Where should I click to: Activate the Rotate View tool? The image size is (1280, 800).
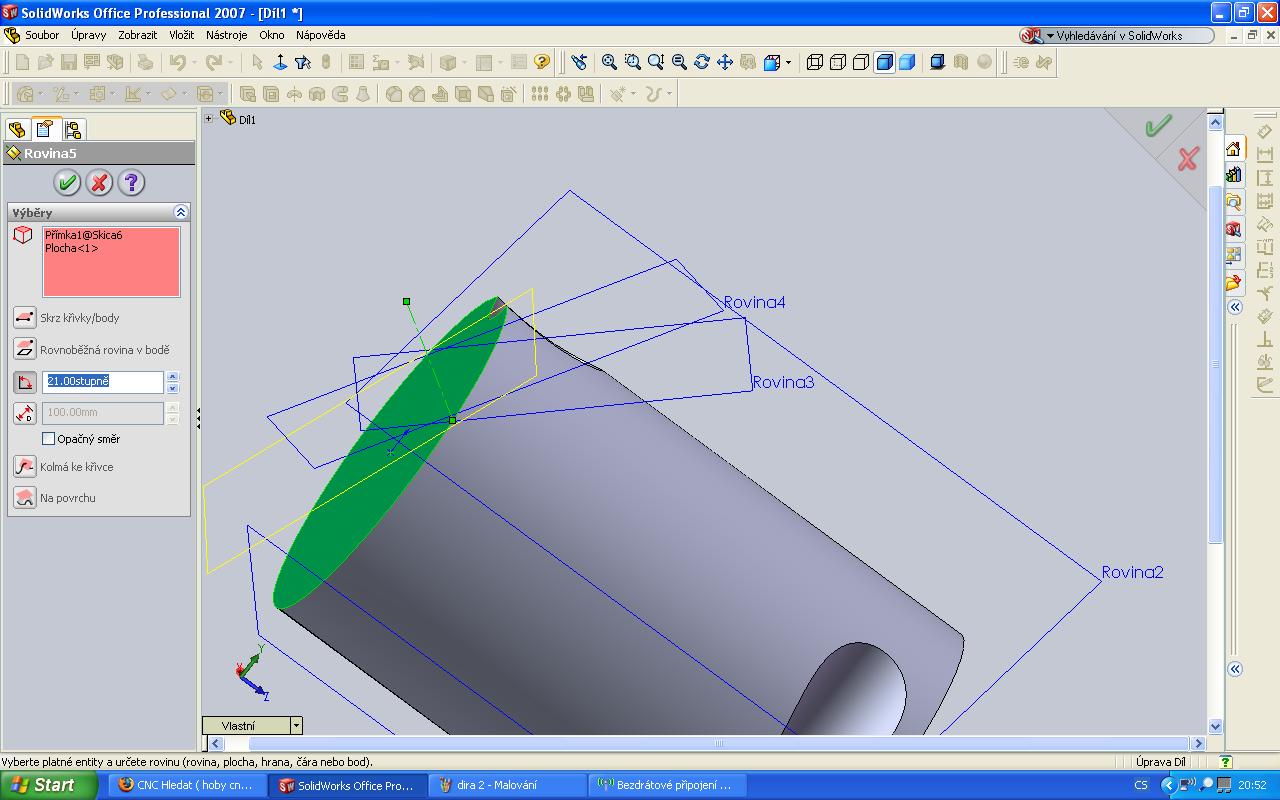click(x=702, y=62)
